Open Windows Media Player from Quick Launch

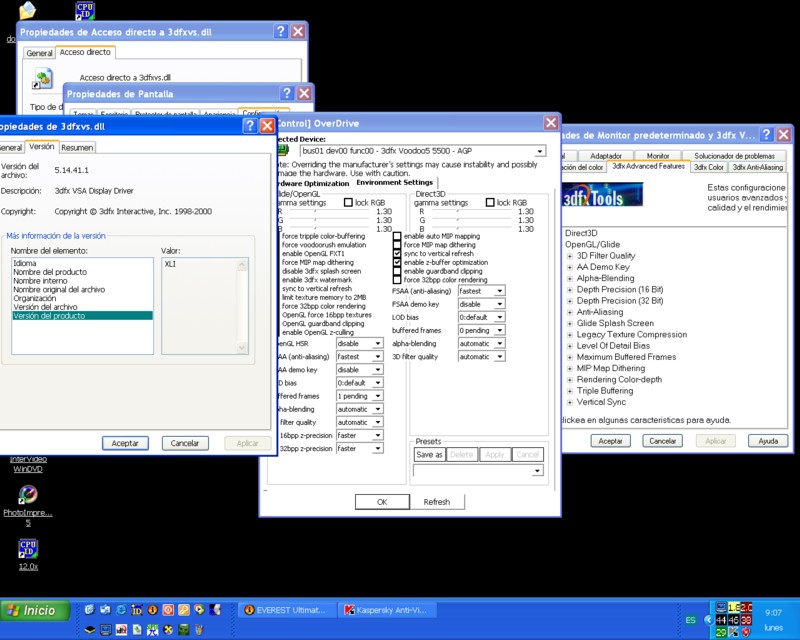point(199,609)
